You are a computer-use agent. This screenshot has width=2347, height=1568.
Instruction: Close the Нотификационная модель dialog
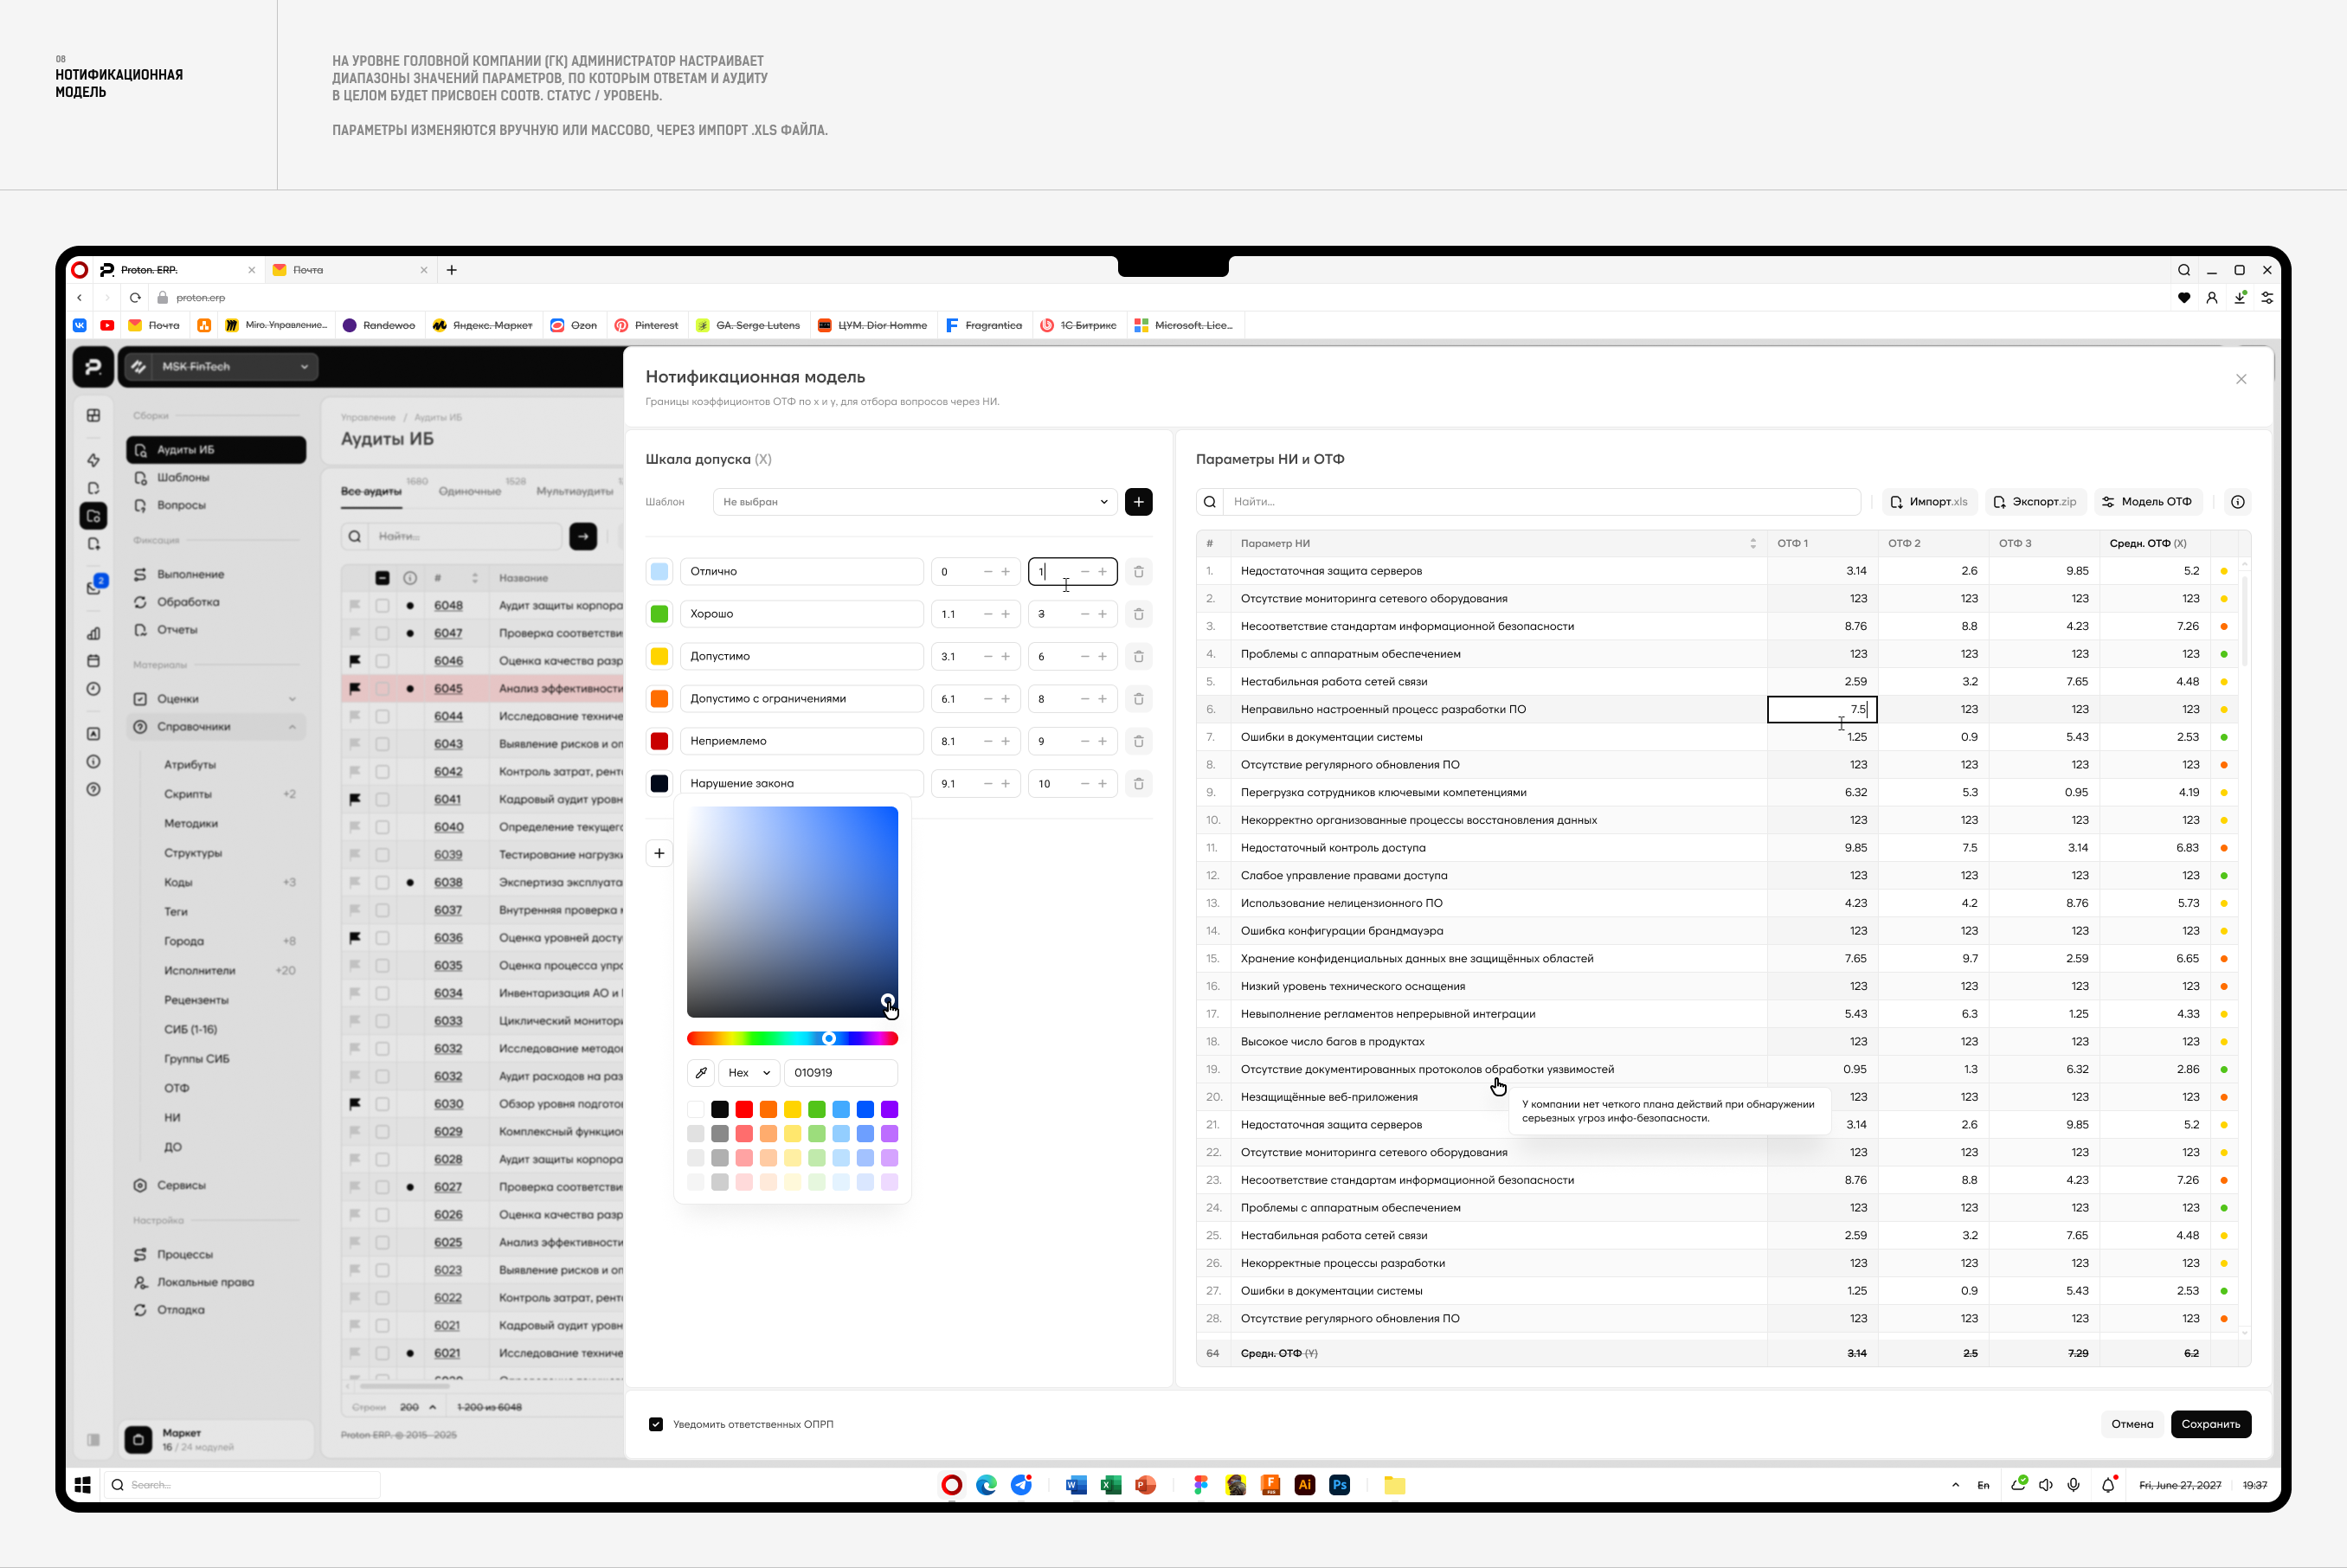click(2241, 379)
